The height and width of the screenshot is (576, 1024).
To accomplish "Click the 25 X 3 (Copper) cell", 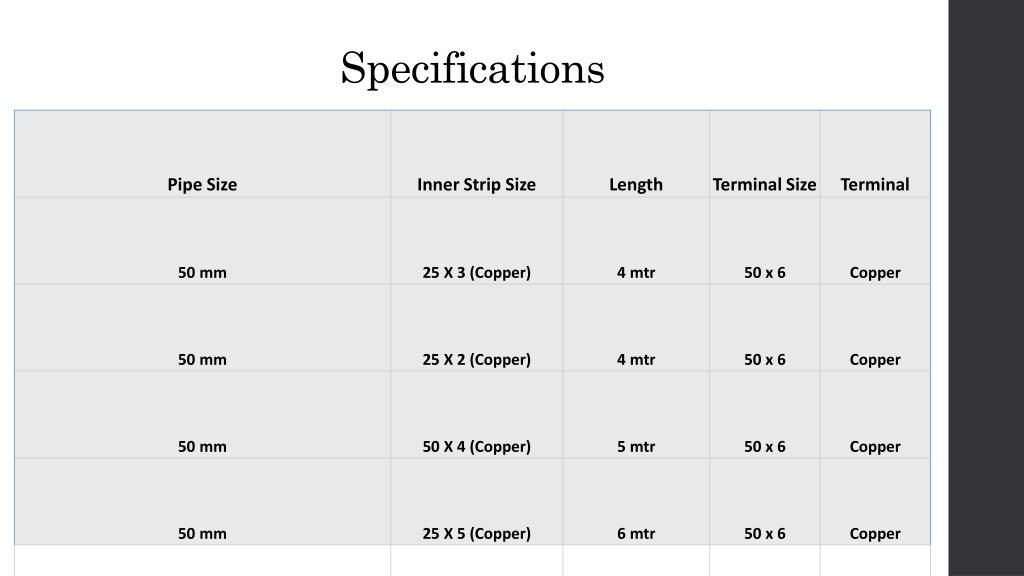I will click(477, 241).
